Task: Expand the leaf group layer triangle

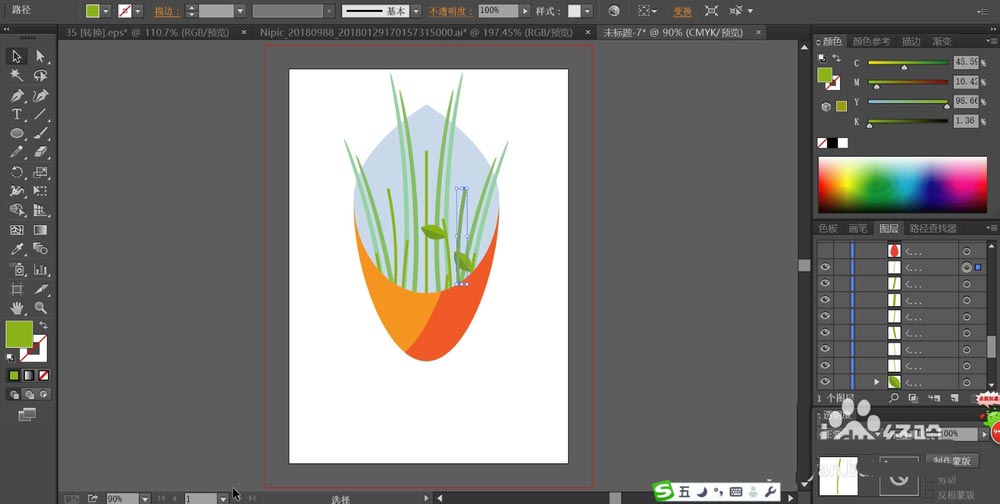Action: [876, 382]
